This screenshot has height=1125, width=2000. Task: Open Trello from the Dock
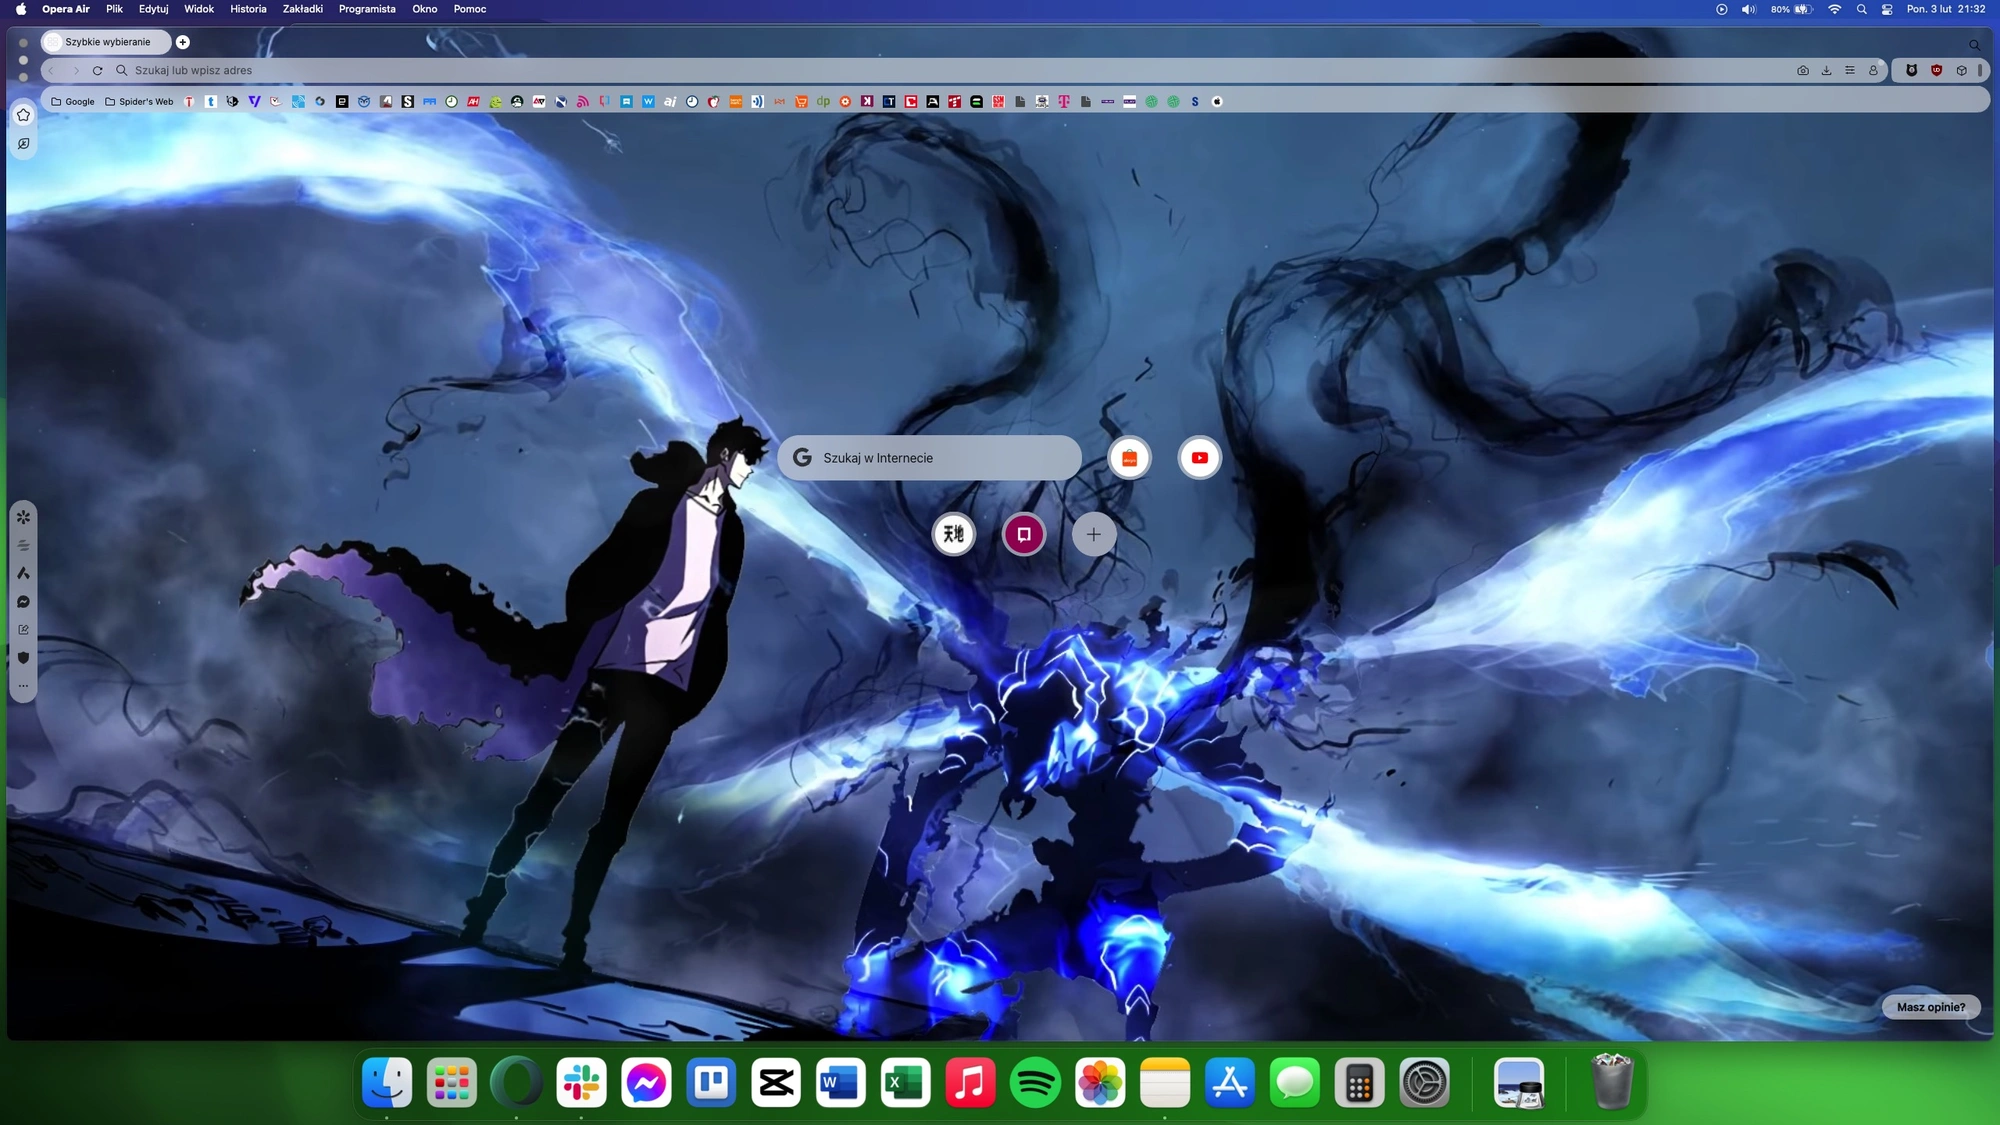711,1082
